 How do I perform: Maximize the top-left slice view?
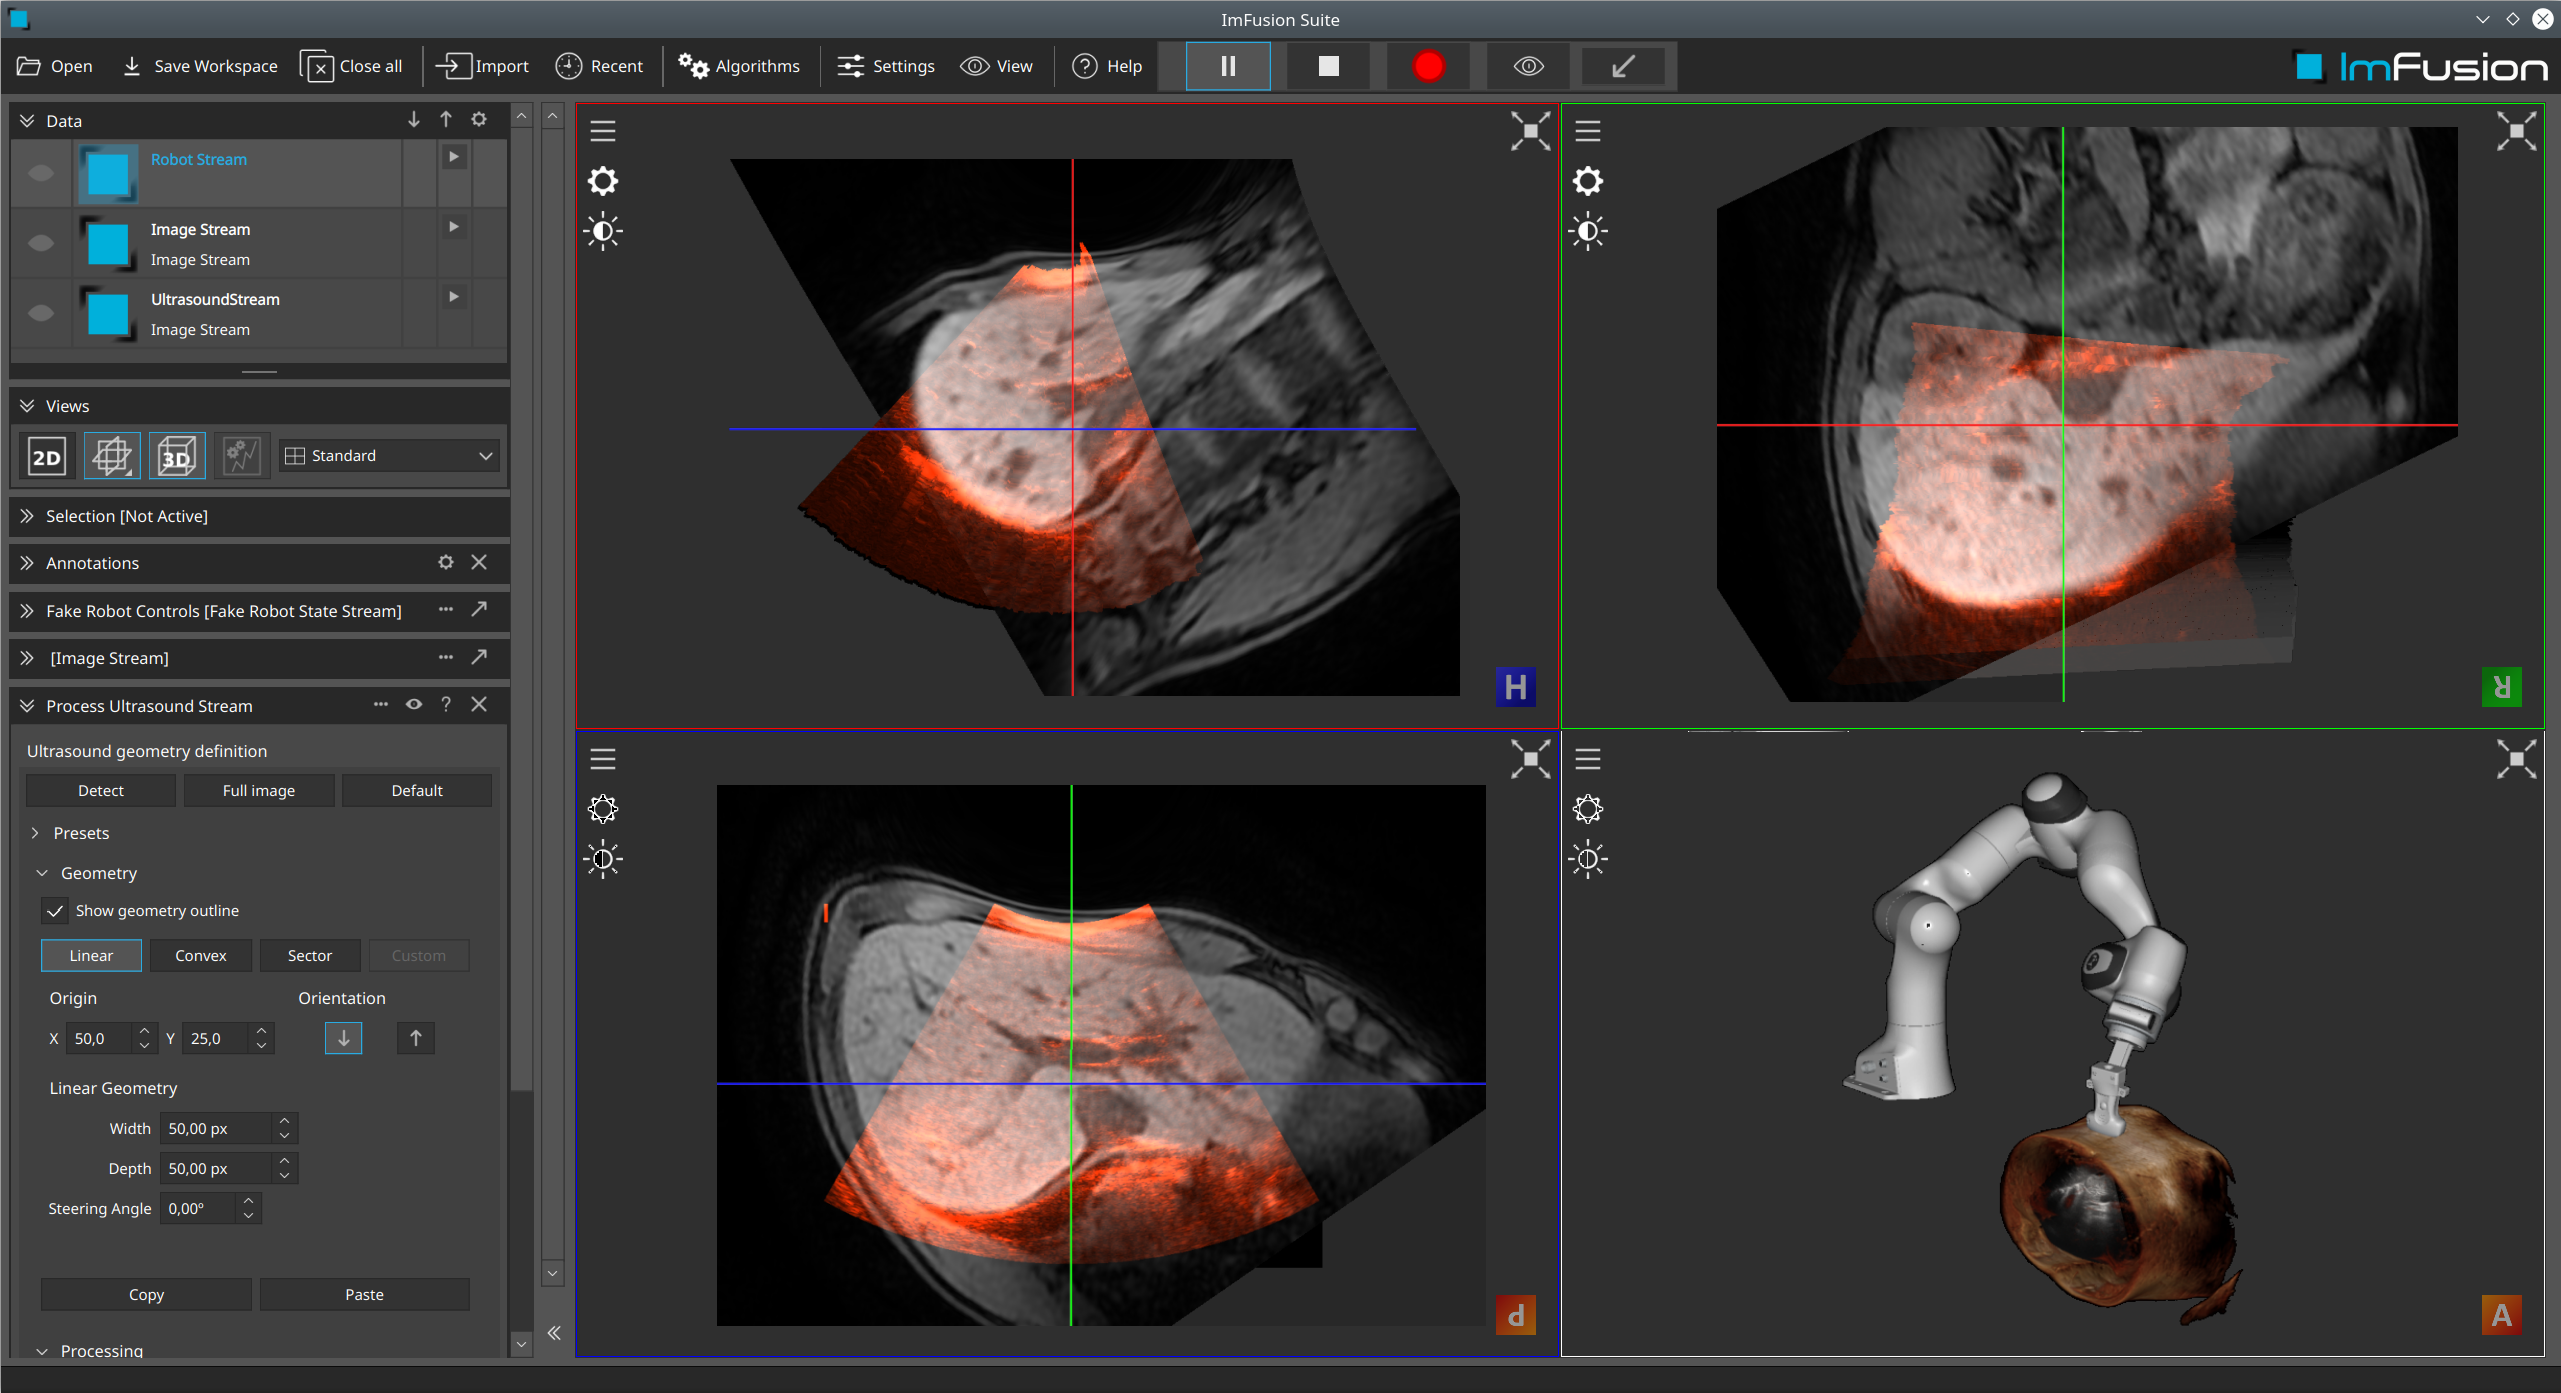(1530, 131)
